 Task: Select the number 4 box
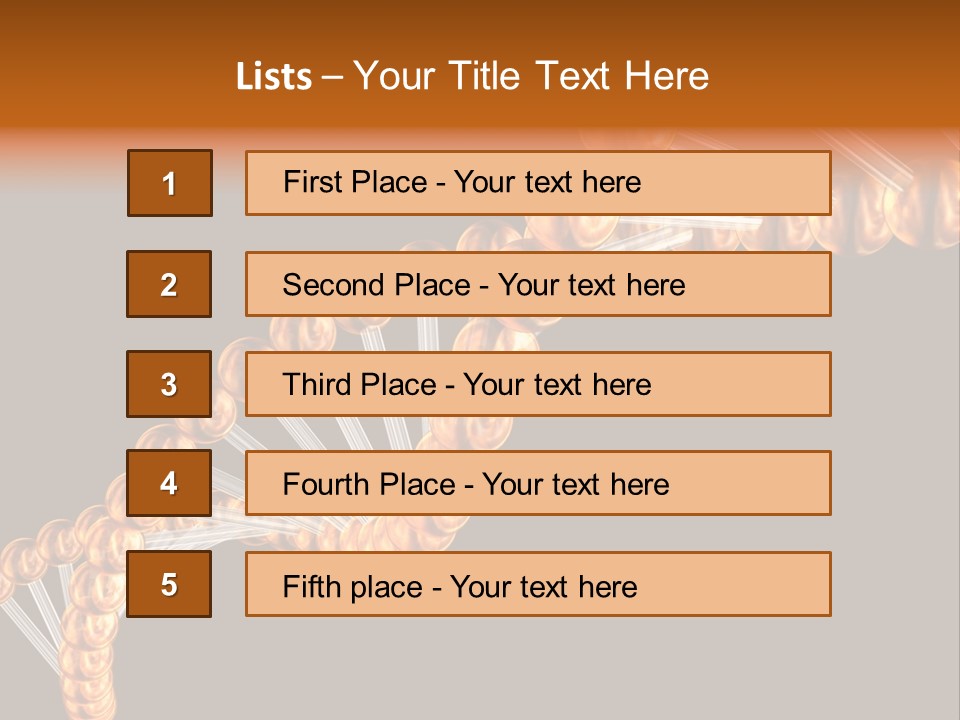169,483
